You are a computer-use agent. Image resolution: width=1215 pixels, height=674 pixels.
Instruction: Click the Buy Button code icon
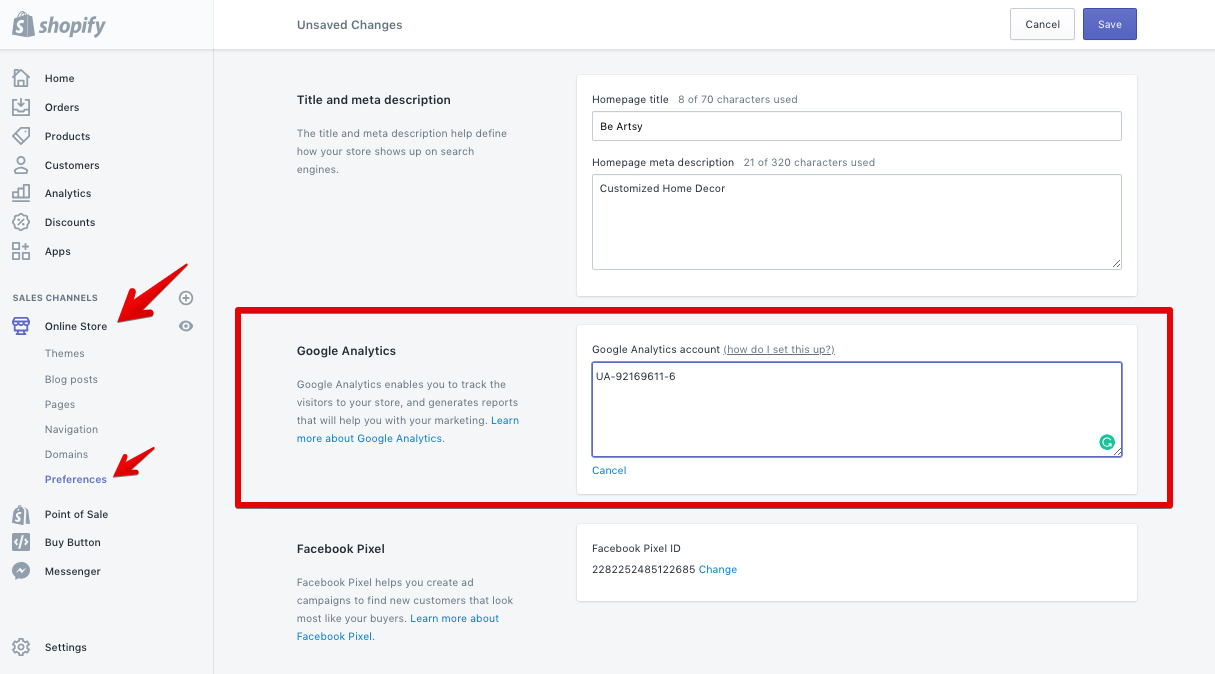point(21,542)
